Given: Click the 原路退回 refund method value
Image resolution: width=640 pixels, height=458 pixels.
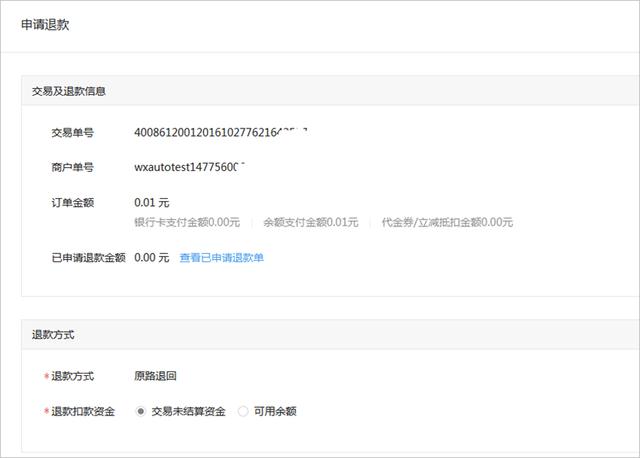Looking at the screenshot, I should pos(155,376).
